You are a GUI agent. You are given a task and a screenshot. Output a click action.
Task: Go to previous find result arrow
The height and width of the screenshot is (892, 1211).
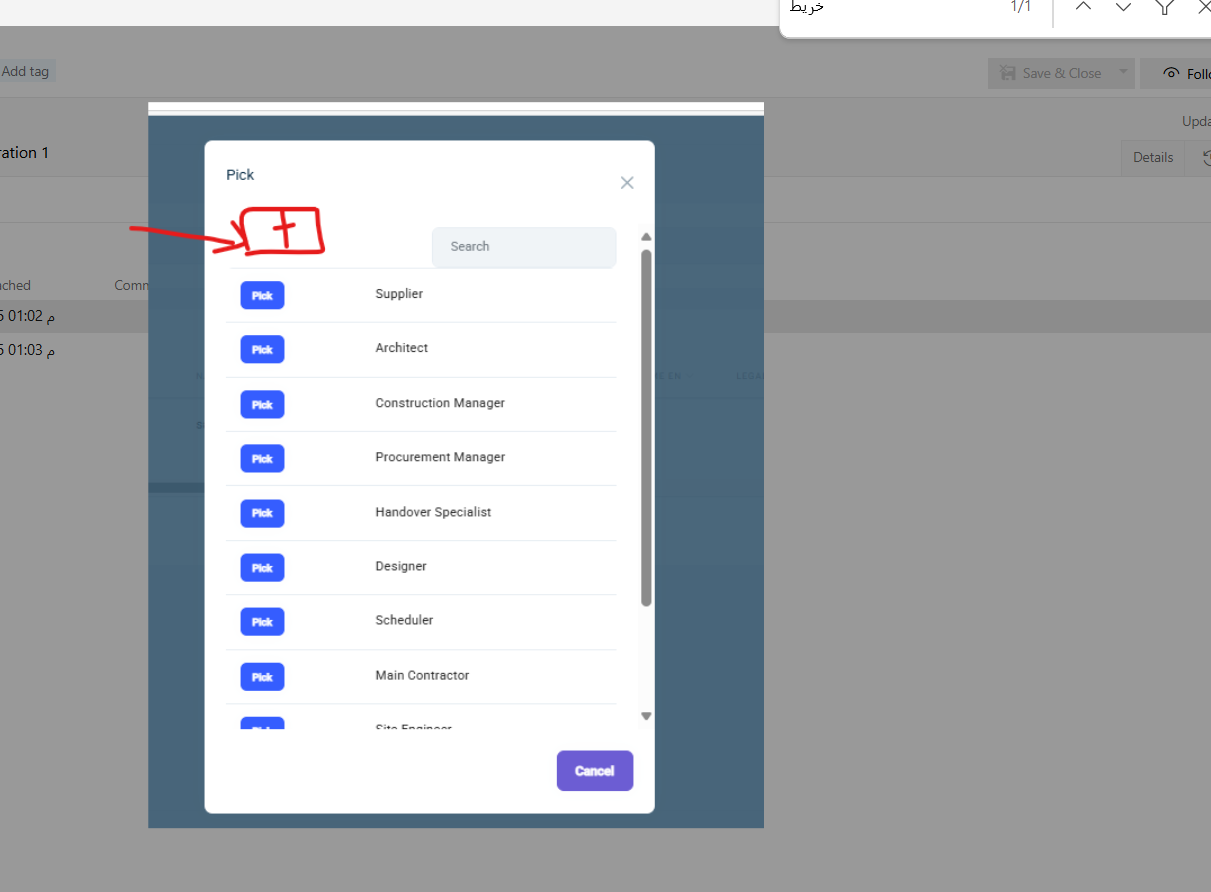(1083, 7)
